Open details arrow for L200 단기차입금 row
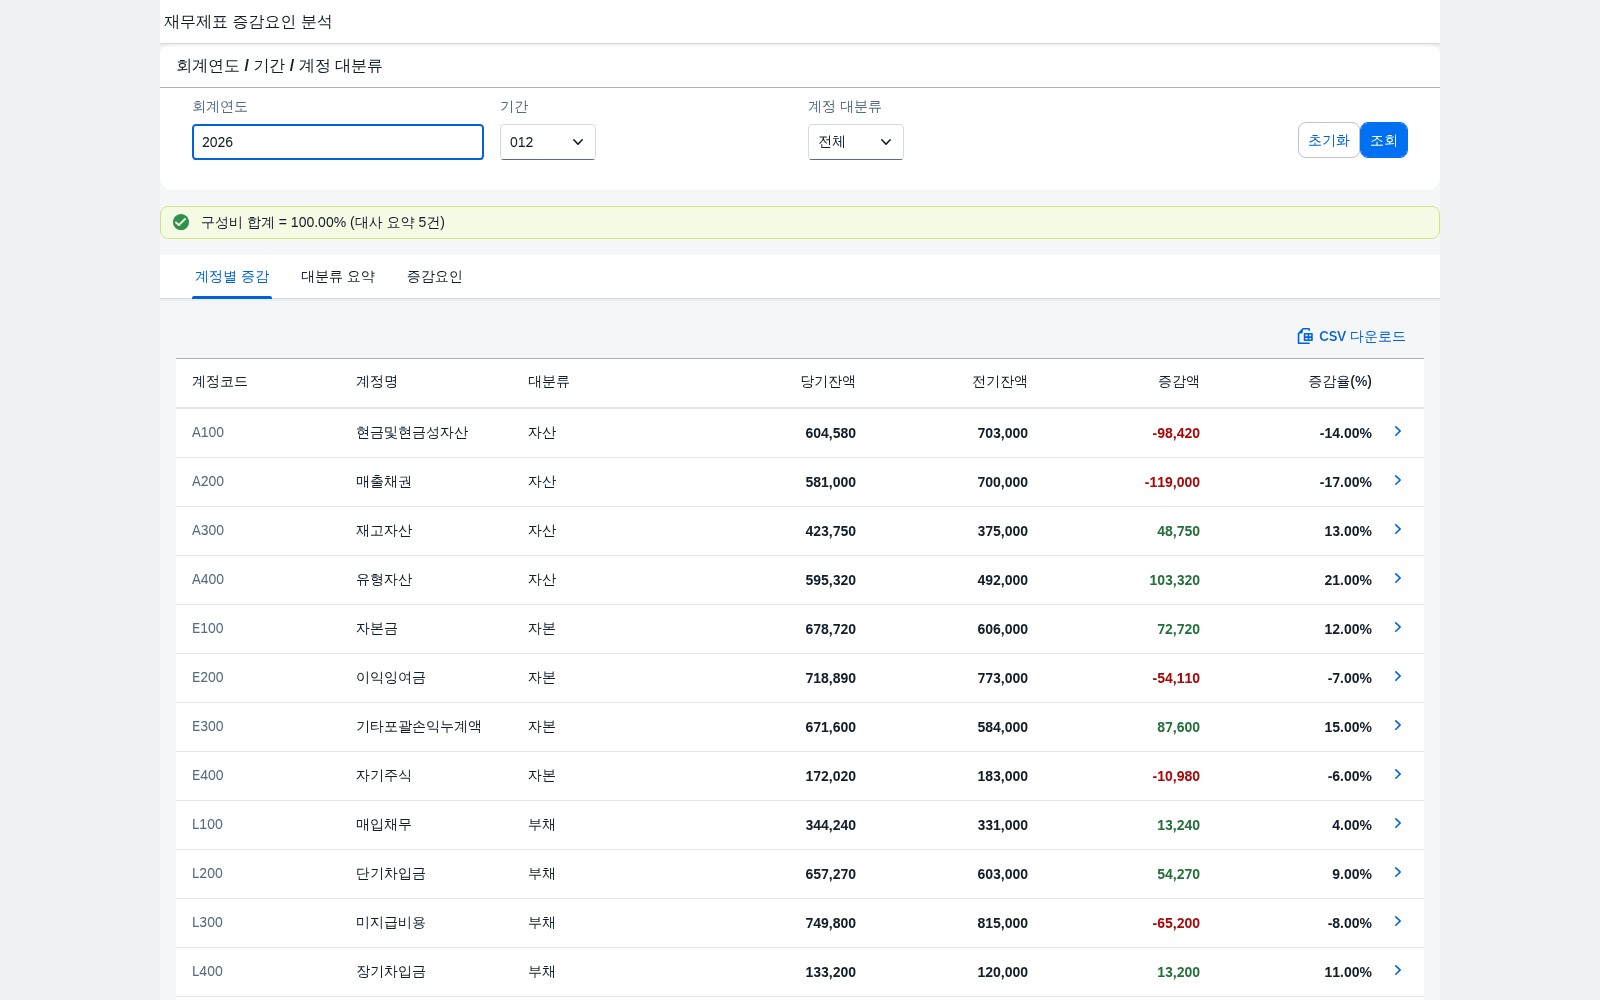The image size is (1600, 1000). pos(1398,872)
